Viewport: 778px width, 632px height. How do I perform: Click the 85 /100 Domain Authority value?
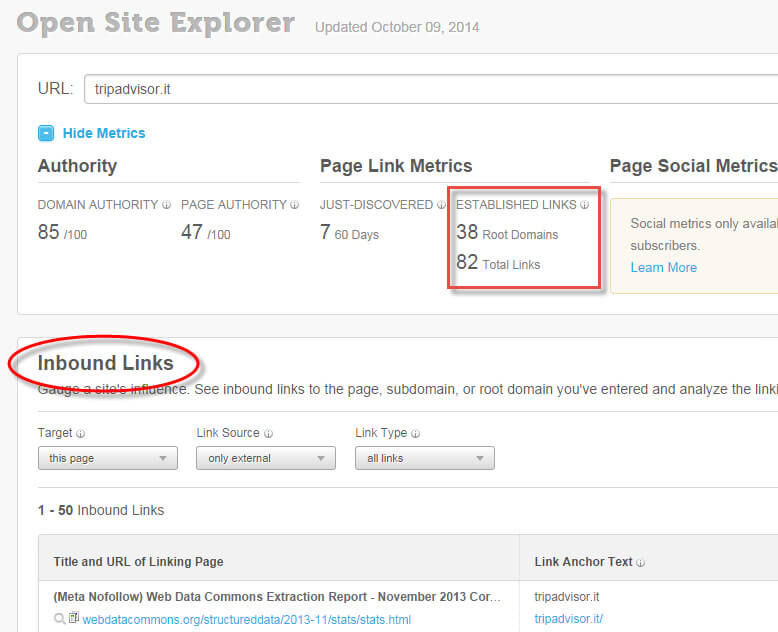click(63, 232)
